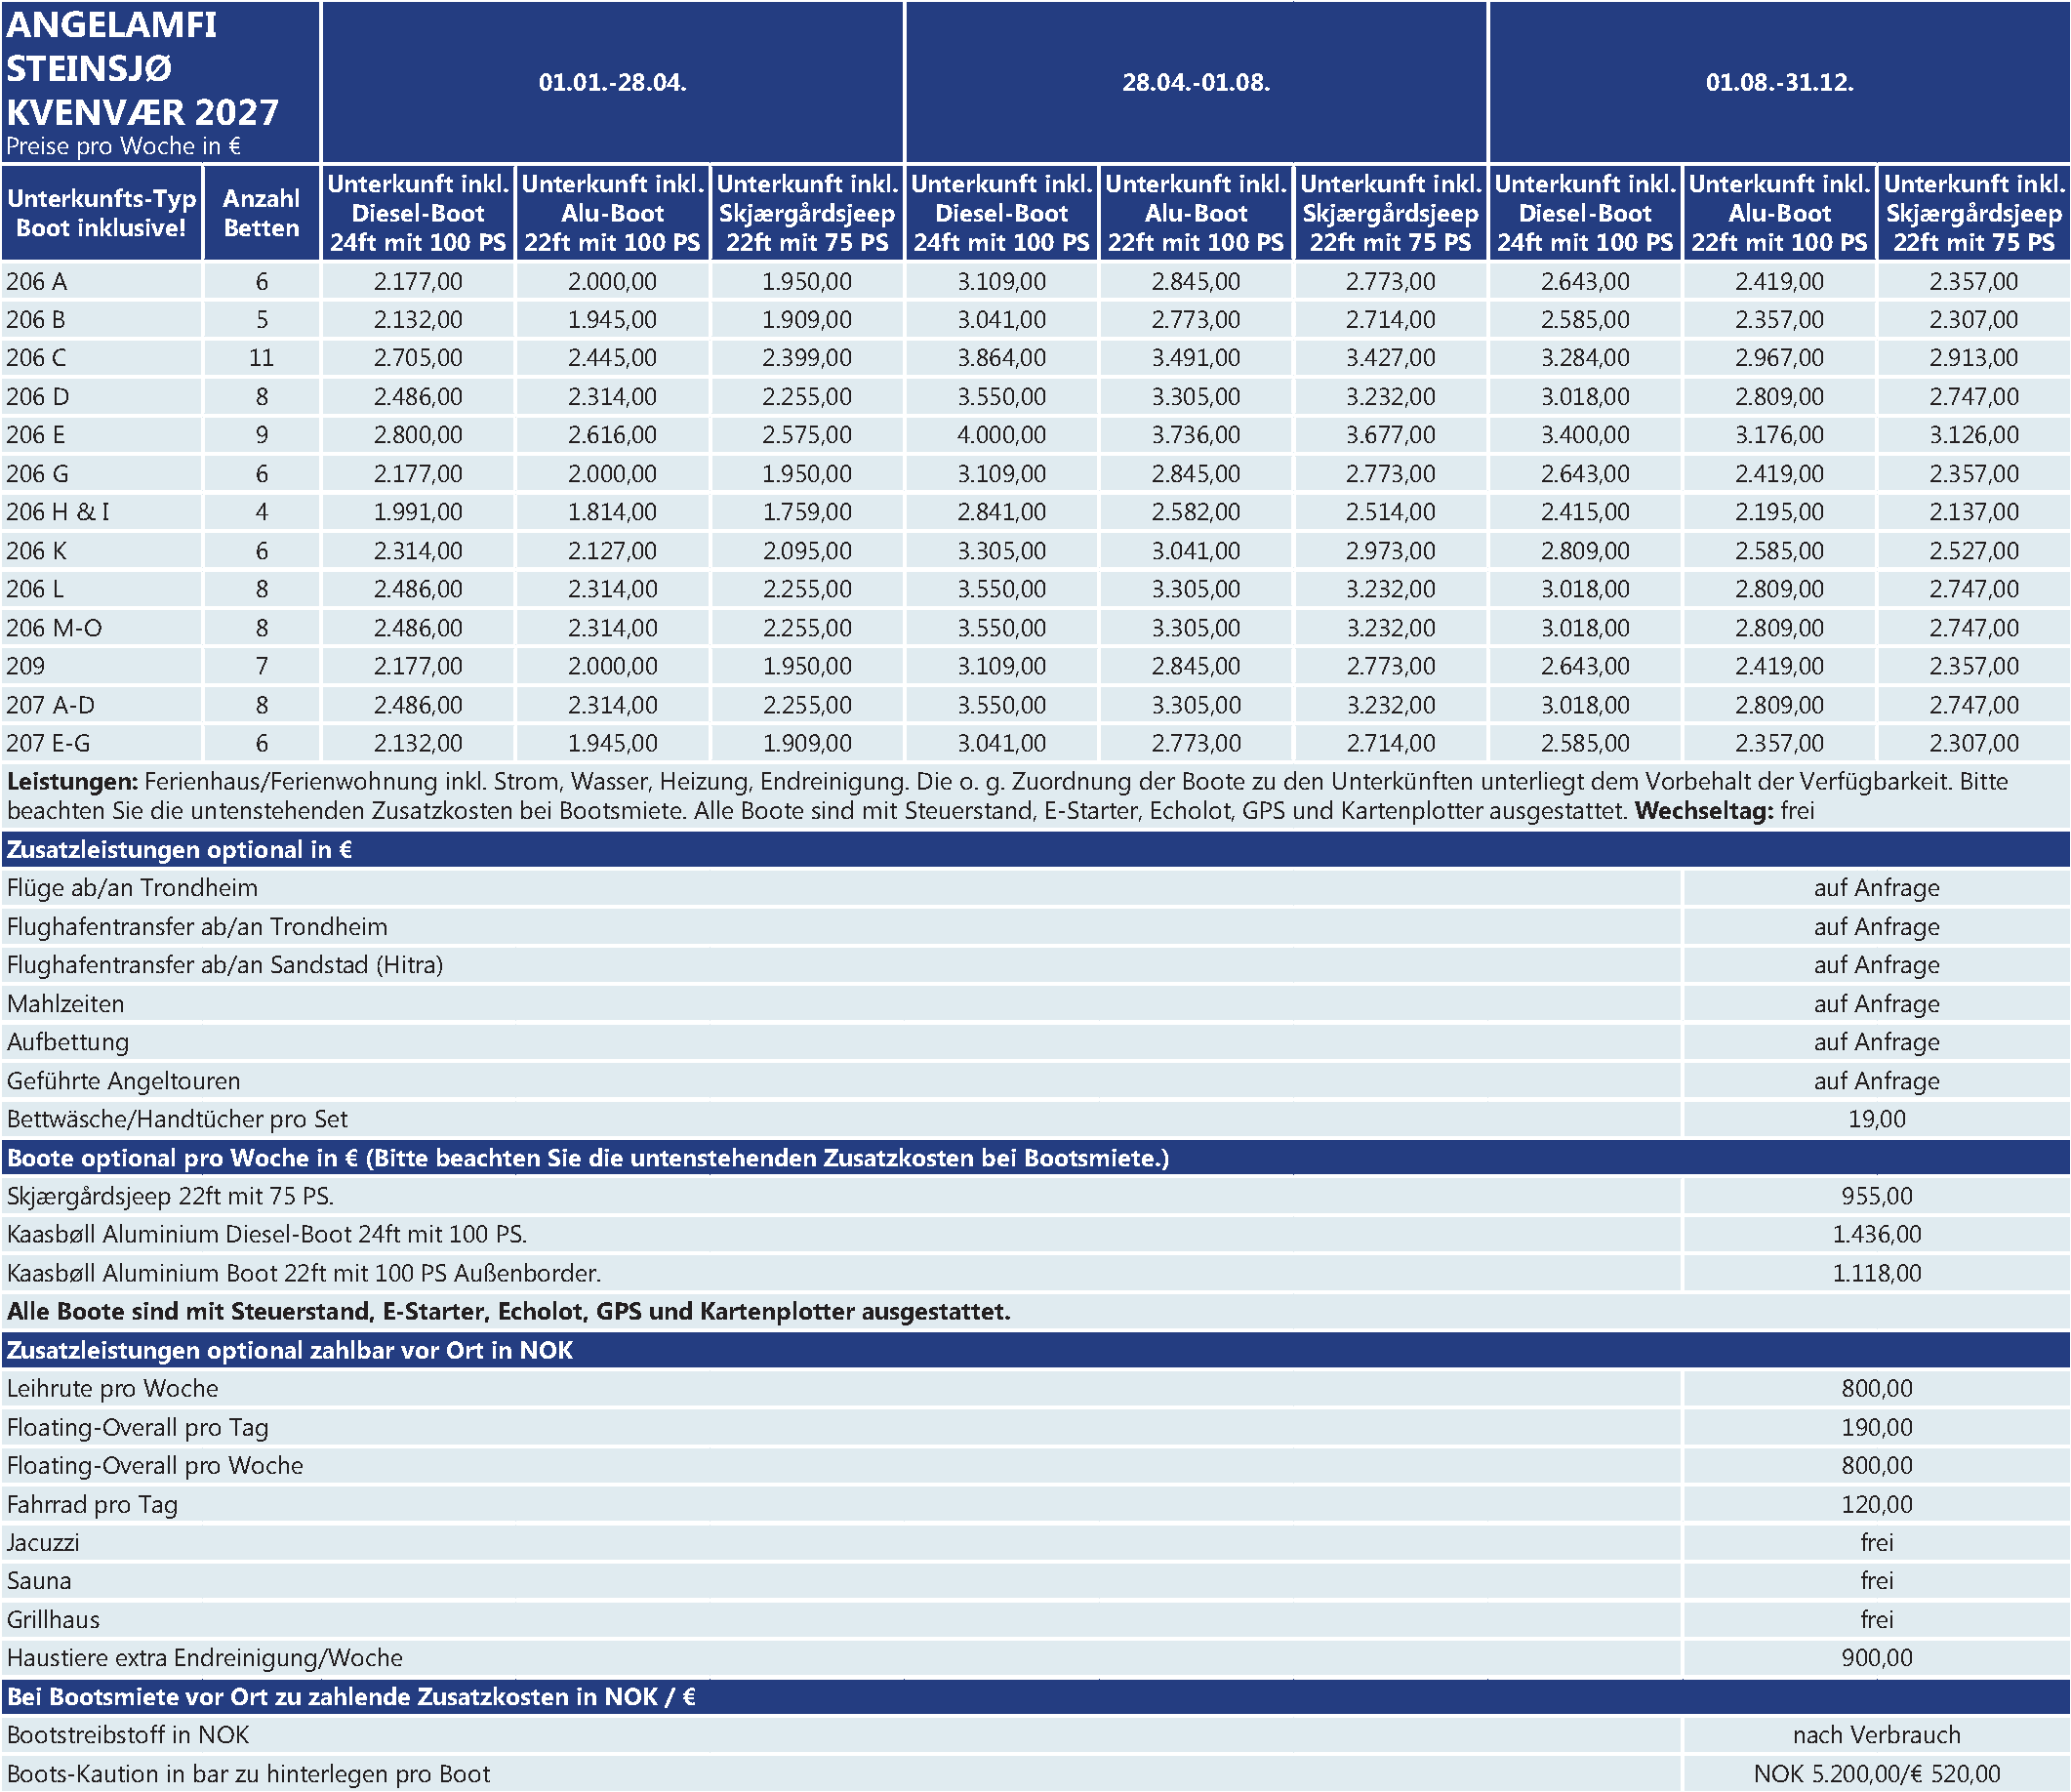Click the Leihrute pro Woche row

pos(1035,1388)
